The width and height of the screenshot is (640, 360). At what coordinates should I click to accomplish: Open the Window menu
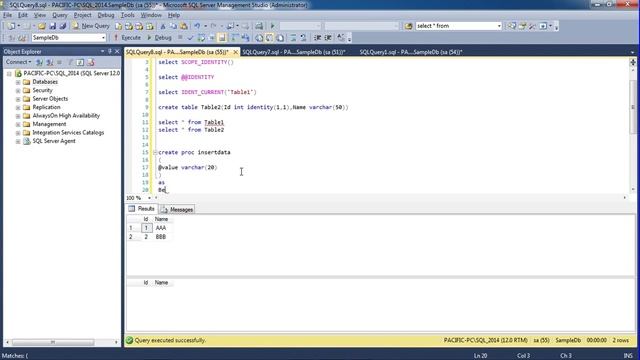pyautogui.click(x=151, y=15)
